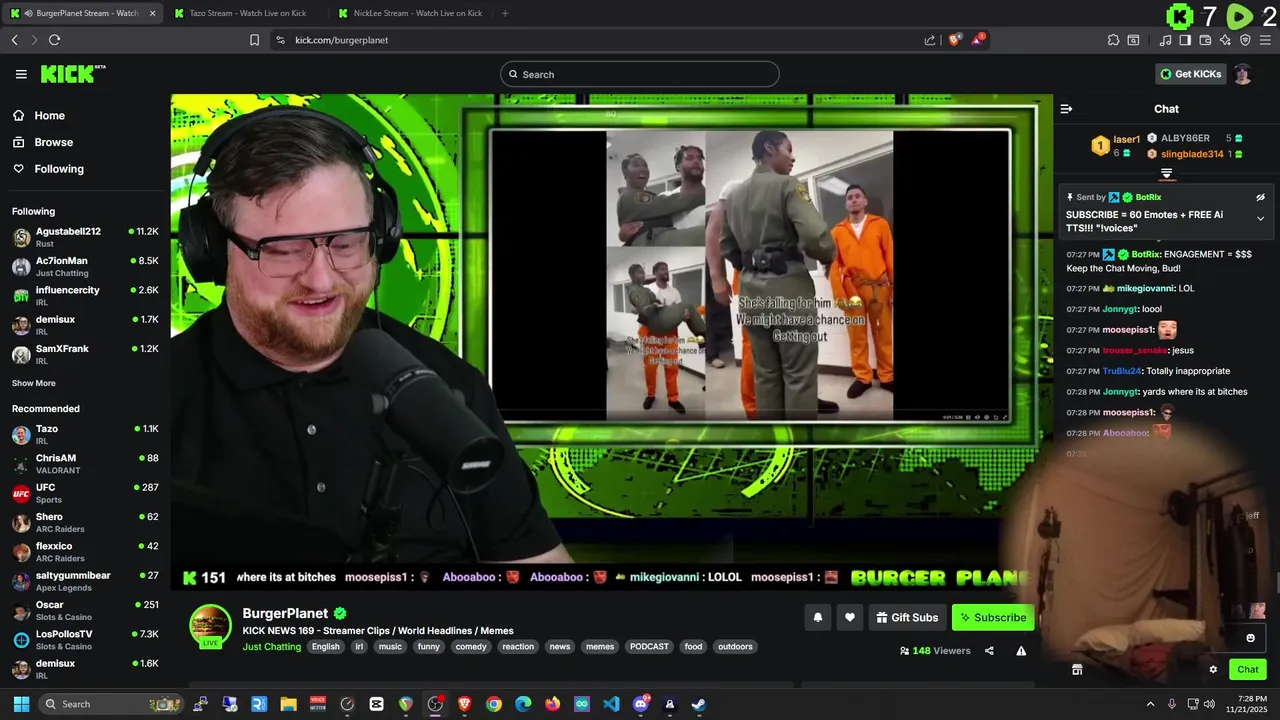
Task: Collapse the chat panel arrow icon
Action: point(1066,109)
